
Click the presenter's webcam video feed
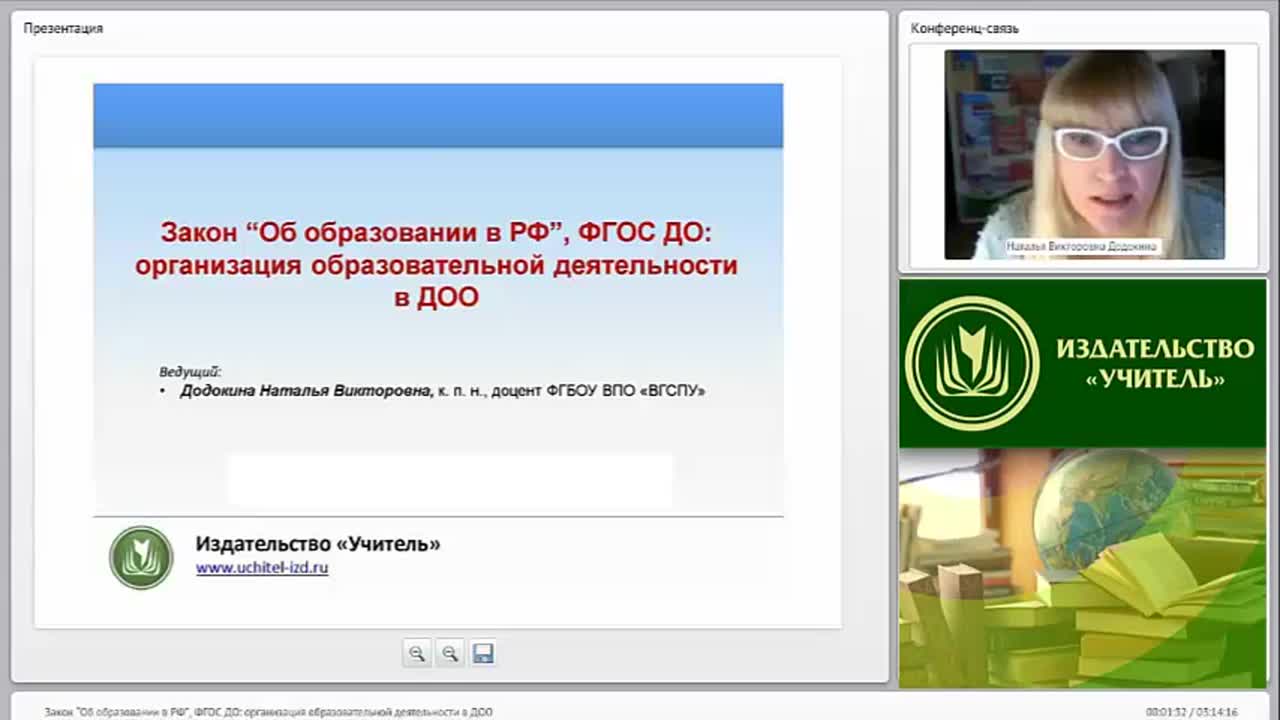pos(1084,155)
